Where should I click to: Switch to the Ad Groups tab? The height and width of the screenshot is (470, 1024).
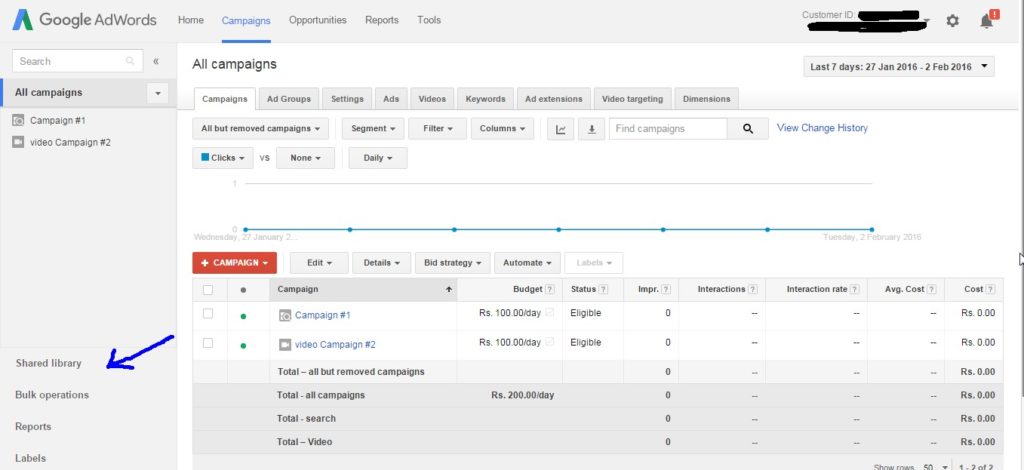point(289,99)
